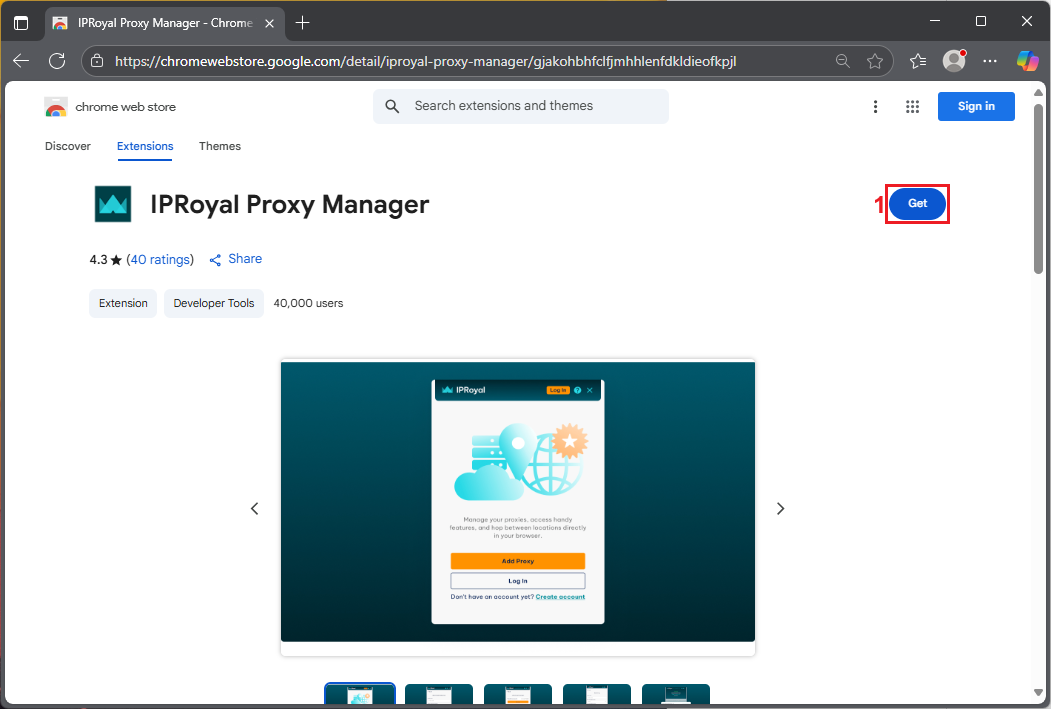Click the browser back arrow
Viewport: 1051px width, 709px height.
pyautogui.click(x=21, y=61)
